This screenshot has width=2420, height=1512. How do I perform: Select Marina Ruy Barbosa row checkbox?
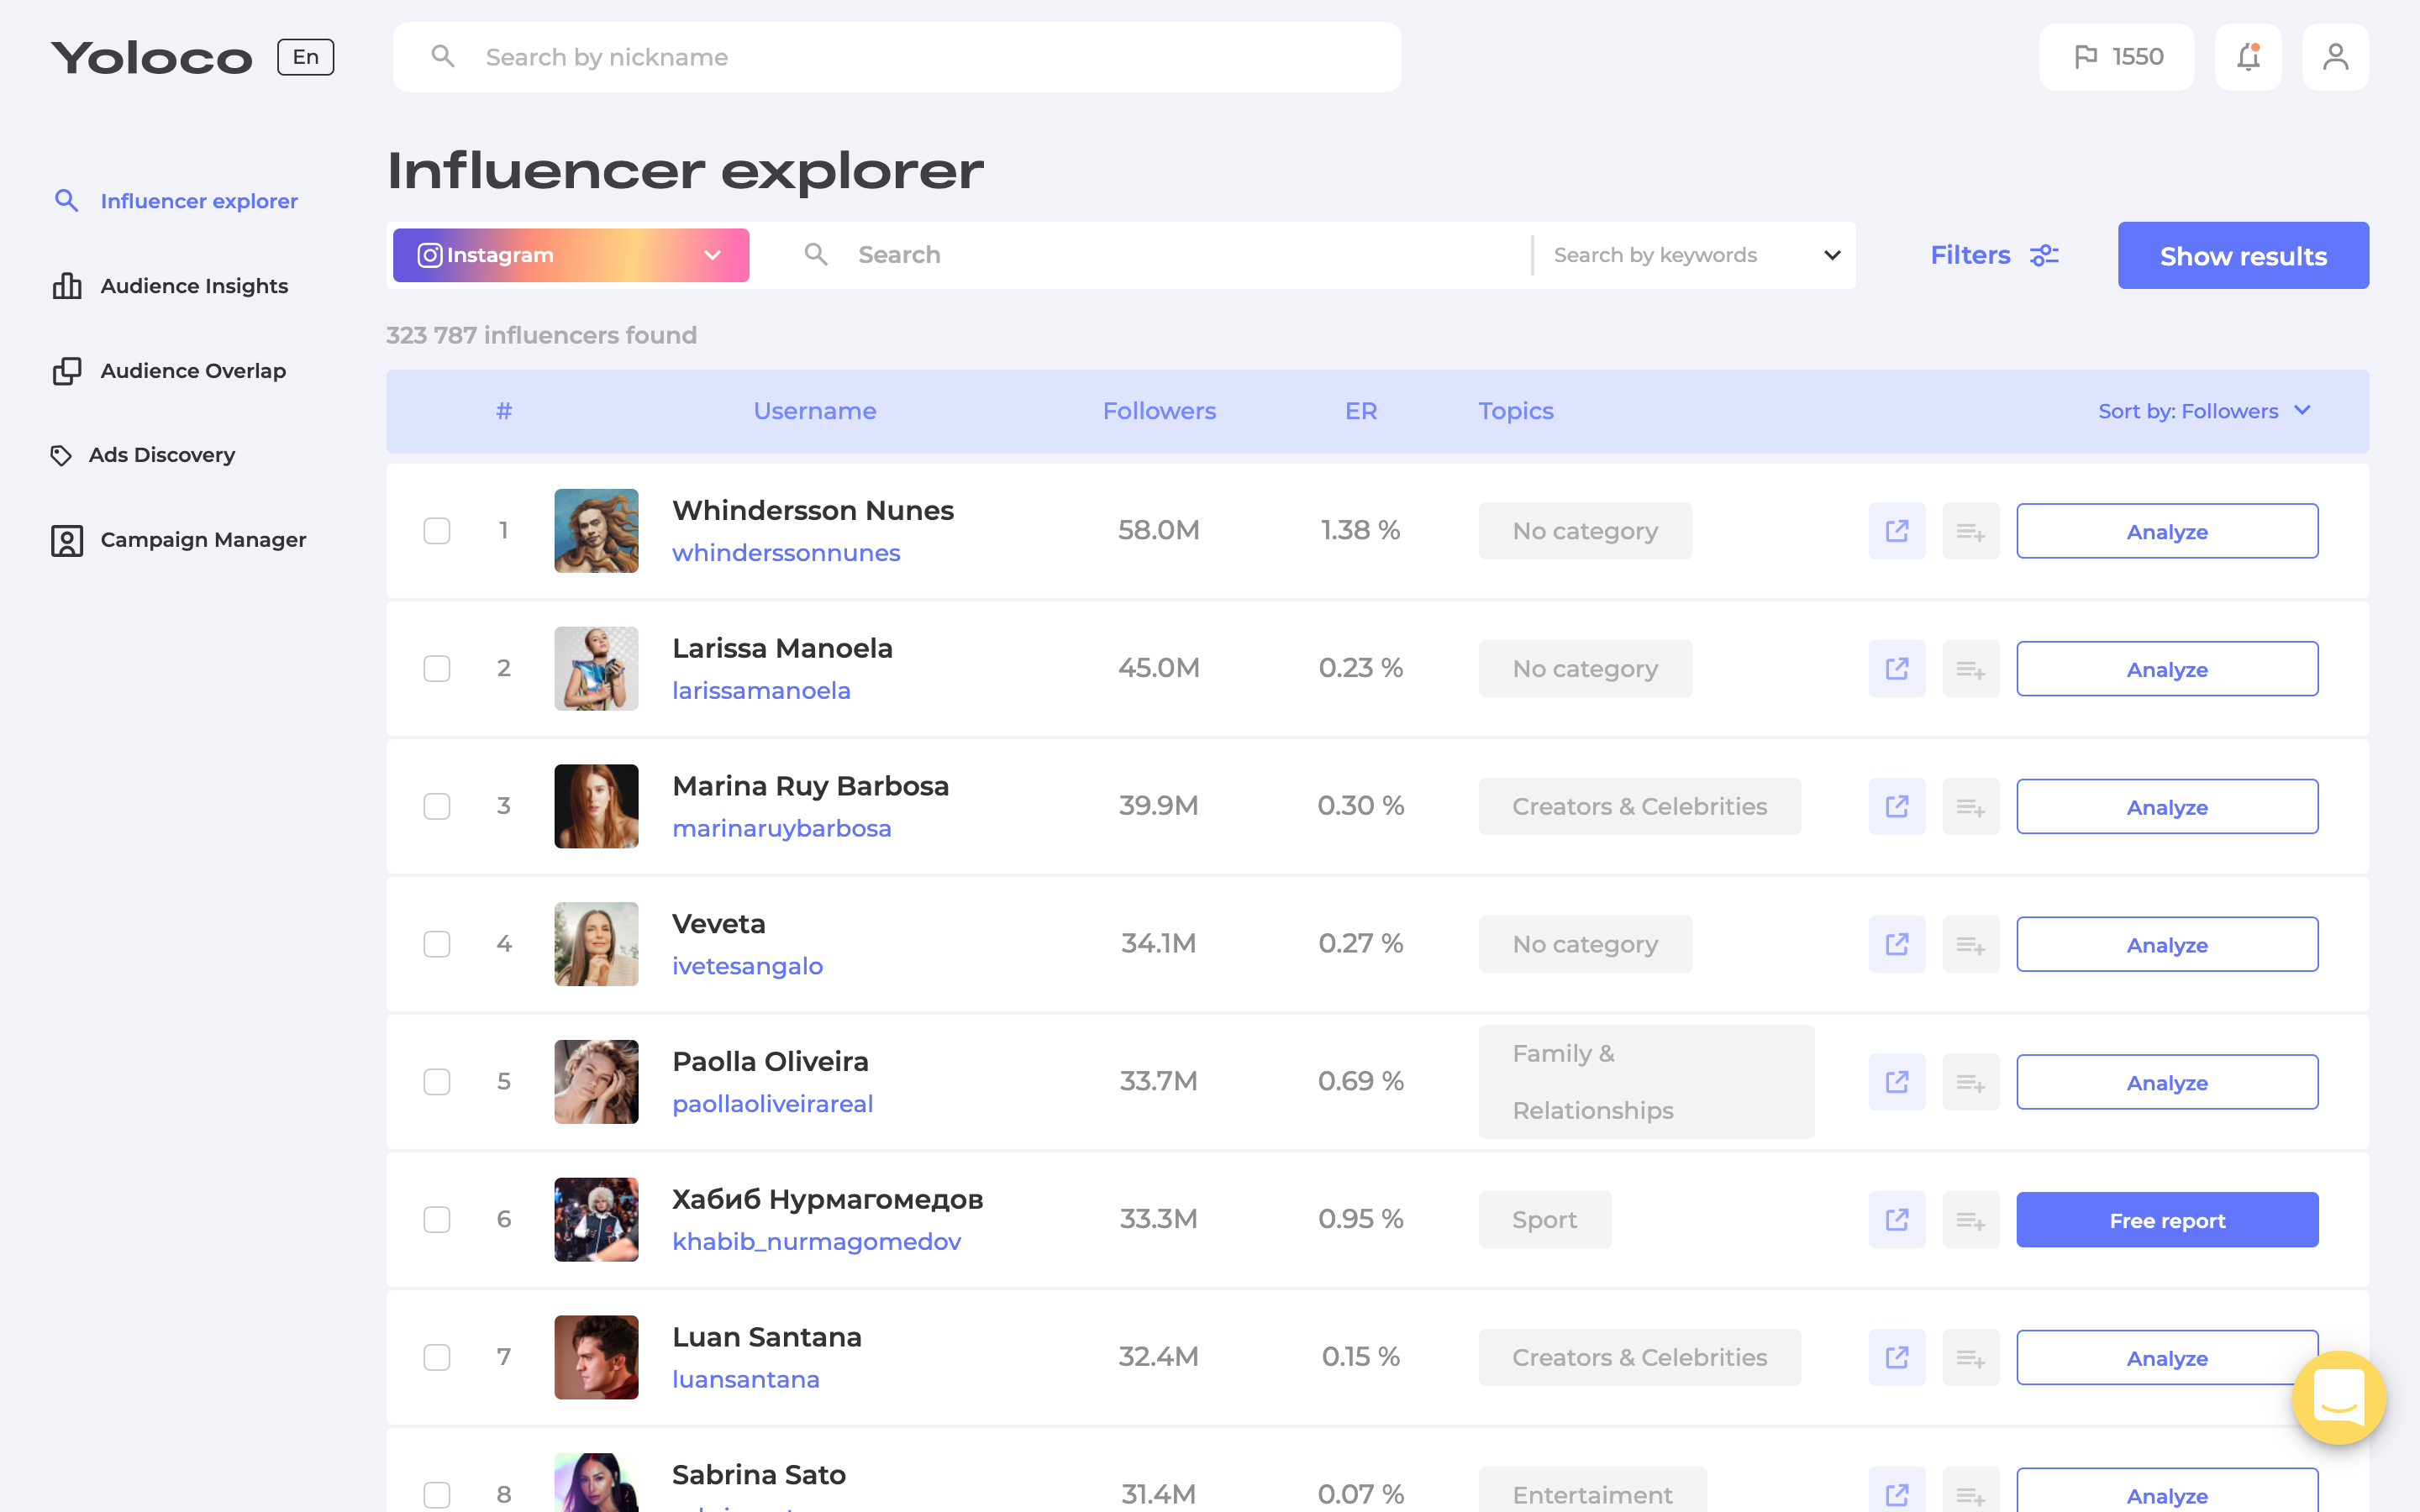pyautogui.click(x=437, y=806)
